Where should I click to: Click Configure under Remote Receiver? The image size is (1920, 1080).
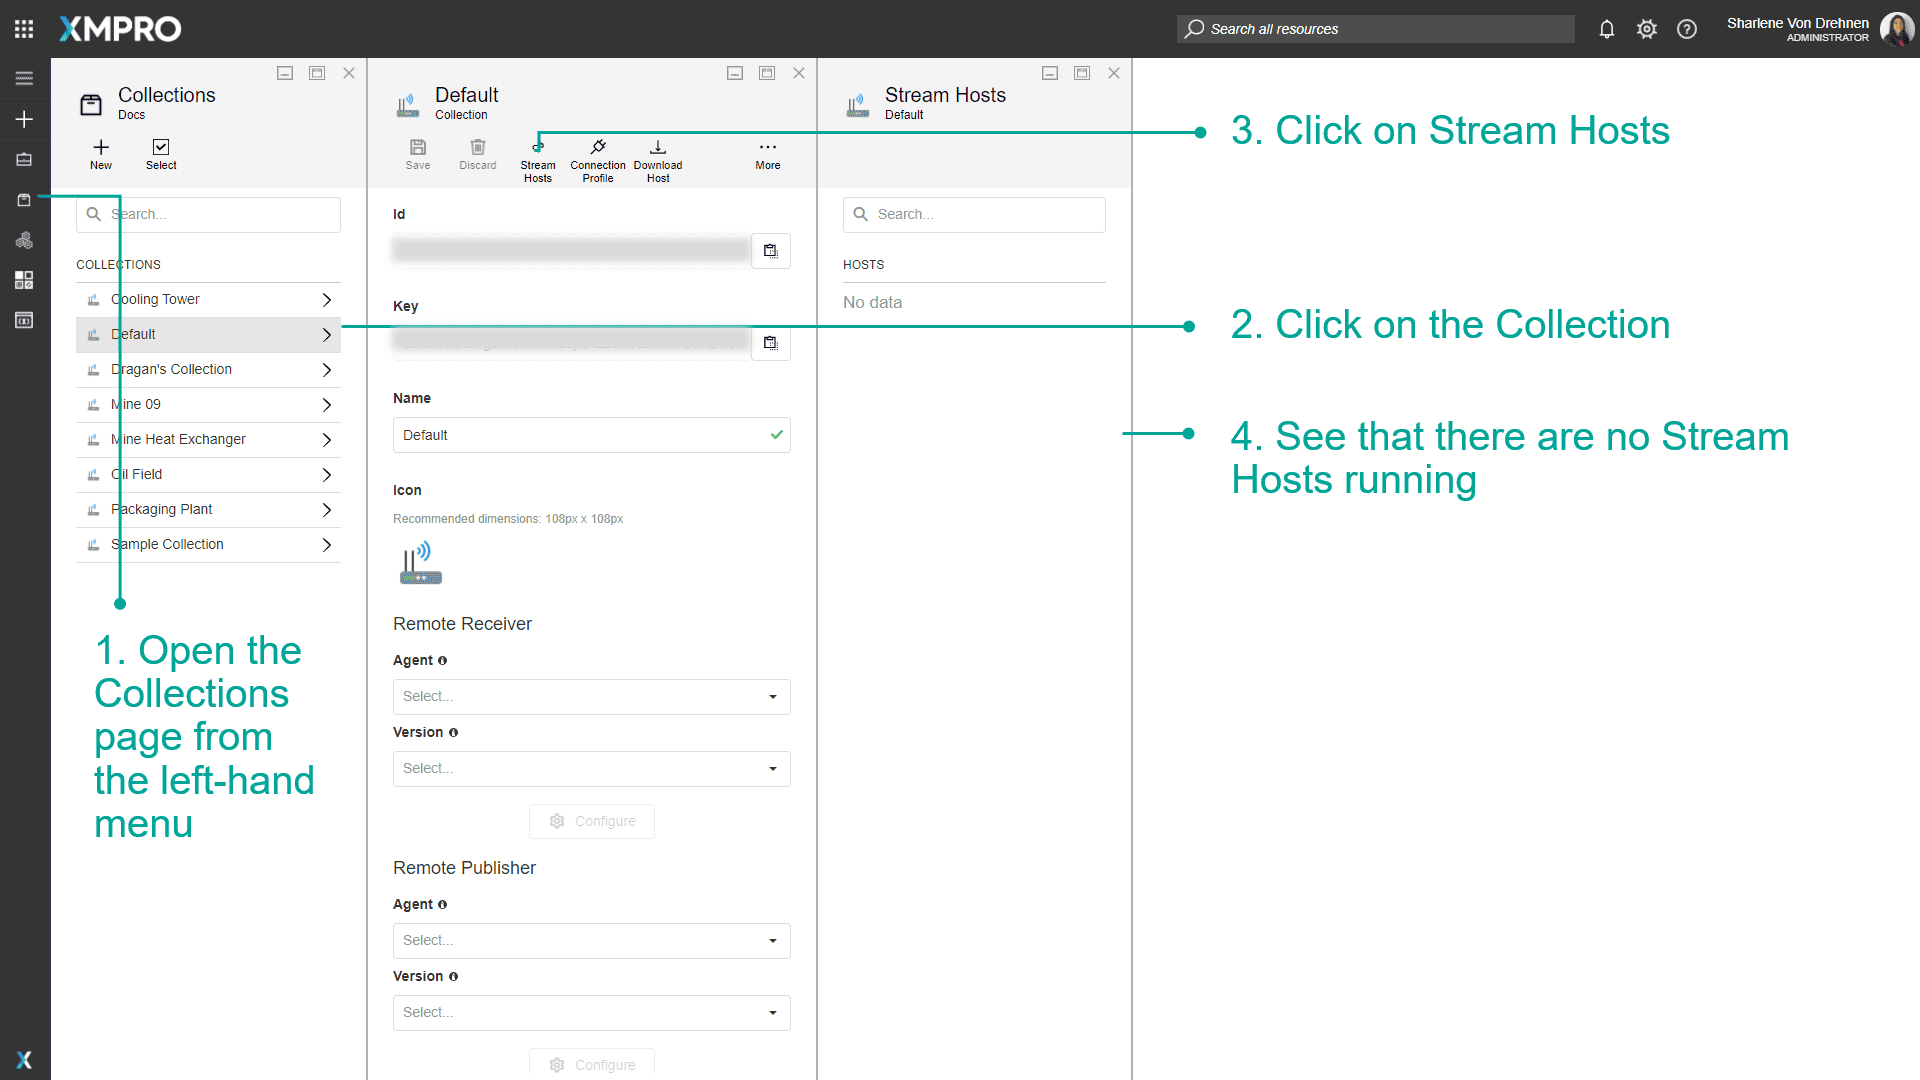point(591,821)
